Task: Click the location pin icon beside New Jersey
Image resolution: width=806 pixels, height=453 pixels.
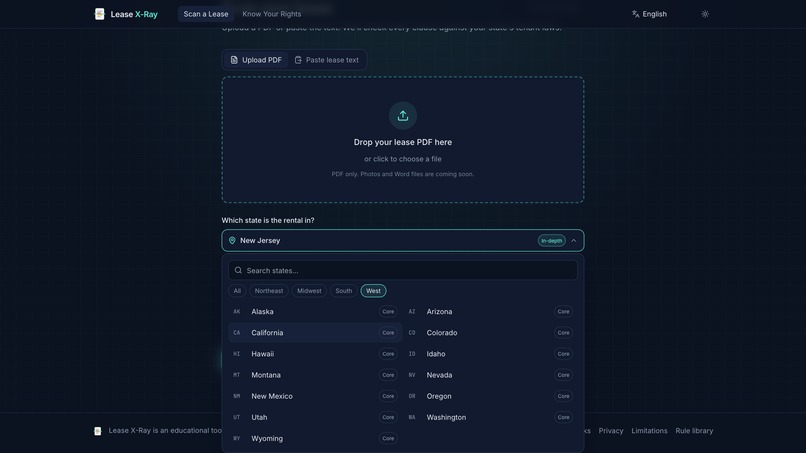Action: [x=232, y=240]
